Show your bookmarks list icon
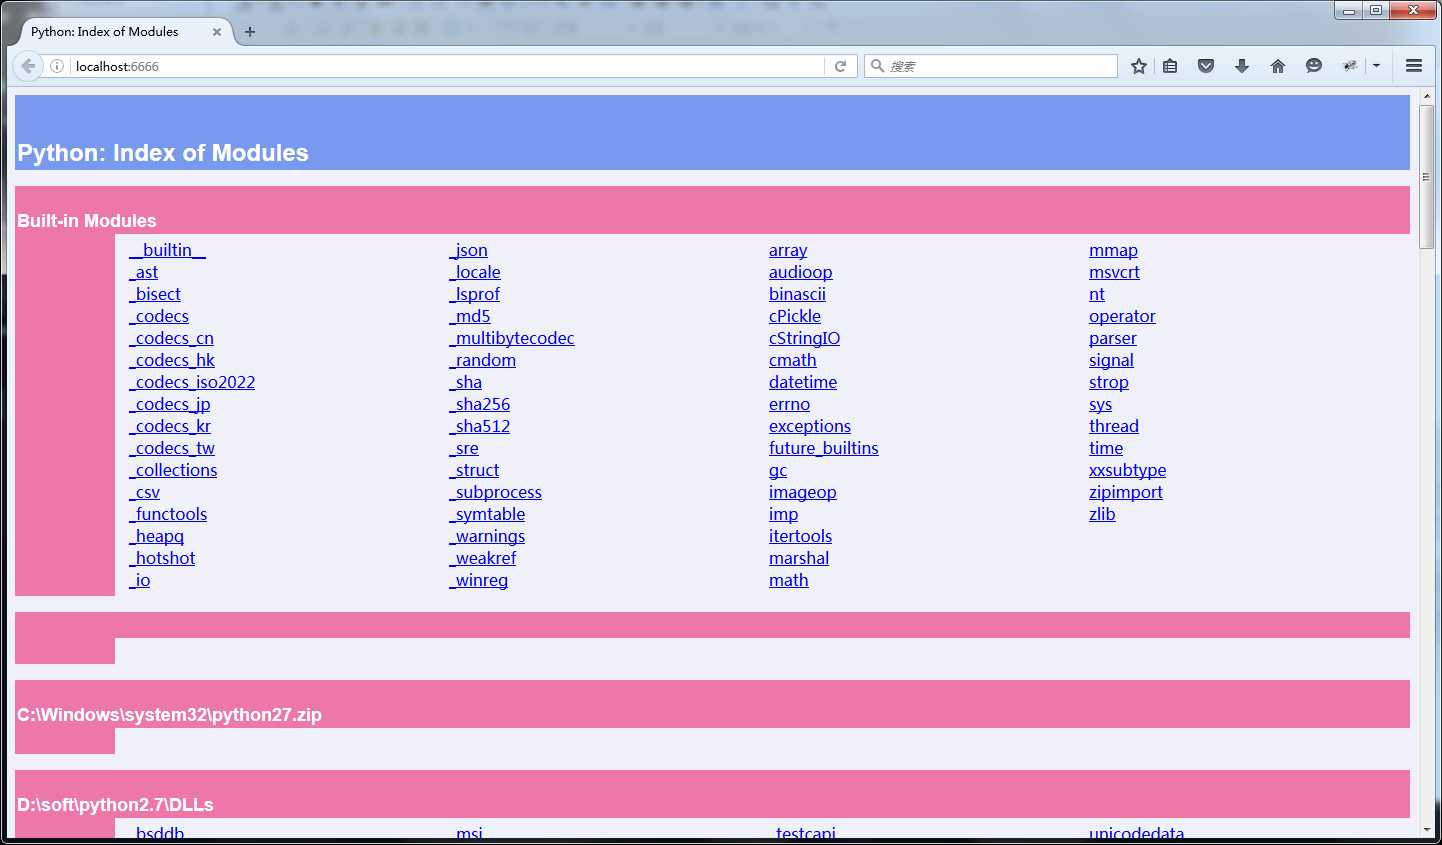 tap(1170, 66)
